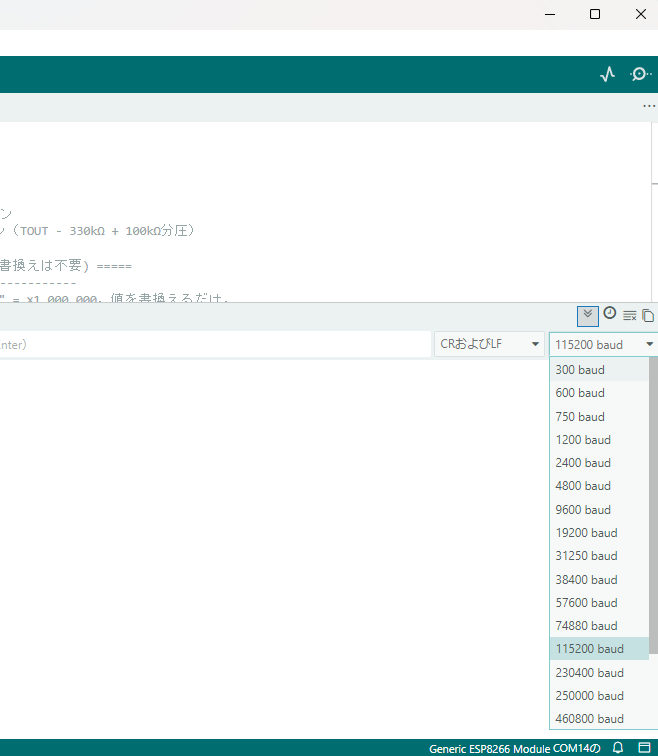Toggle the serial monitor autoscroll button
Screen dimensions: 658x756
(x=588, y=316)
